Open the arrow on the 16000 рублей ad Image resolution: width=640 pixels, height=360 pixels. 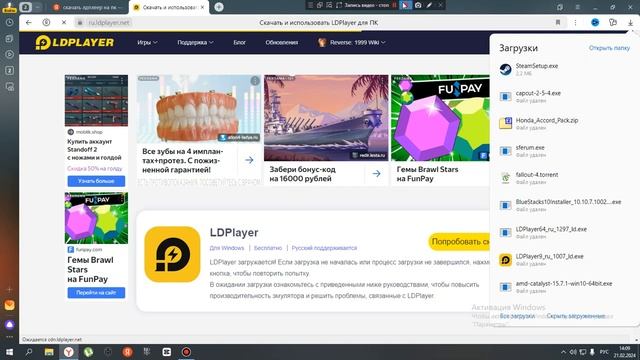376,174
